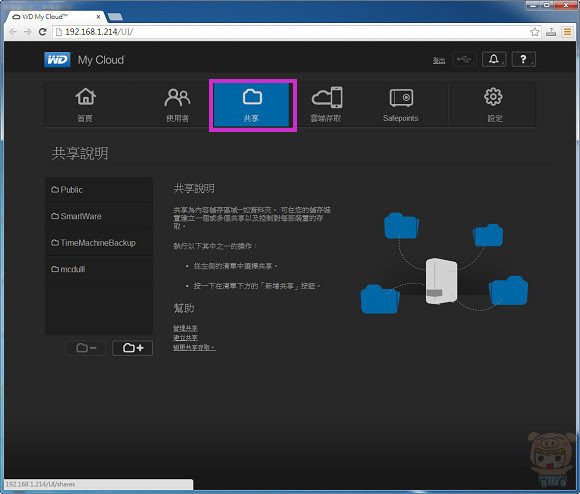Image resolution: width=580 pixels, height=494 pixels.
Task: Reload the page with refresh icon
Action: click(x=43, y=32)
